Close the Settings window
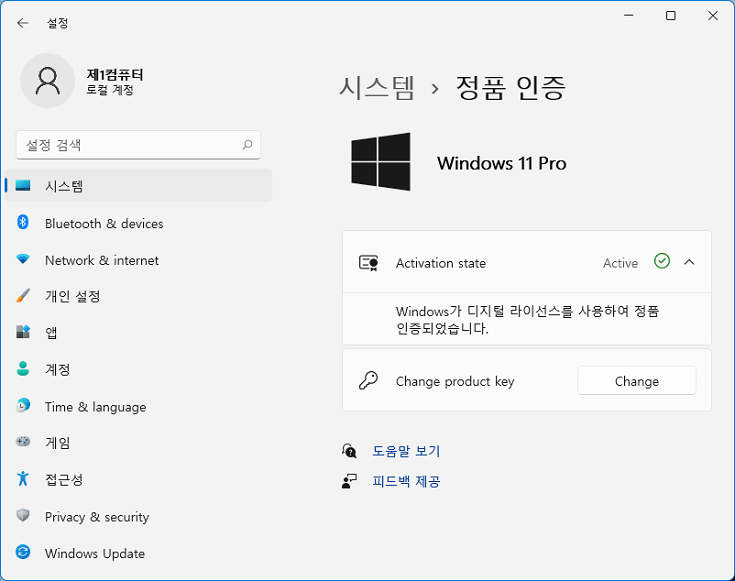This screenshot has height=581, width=735. coord(713,15)
